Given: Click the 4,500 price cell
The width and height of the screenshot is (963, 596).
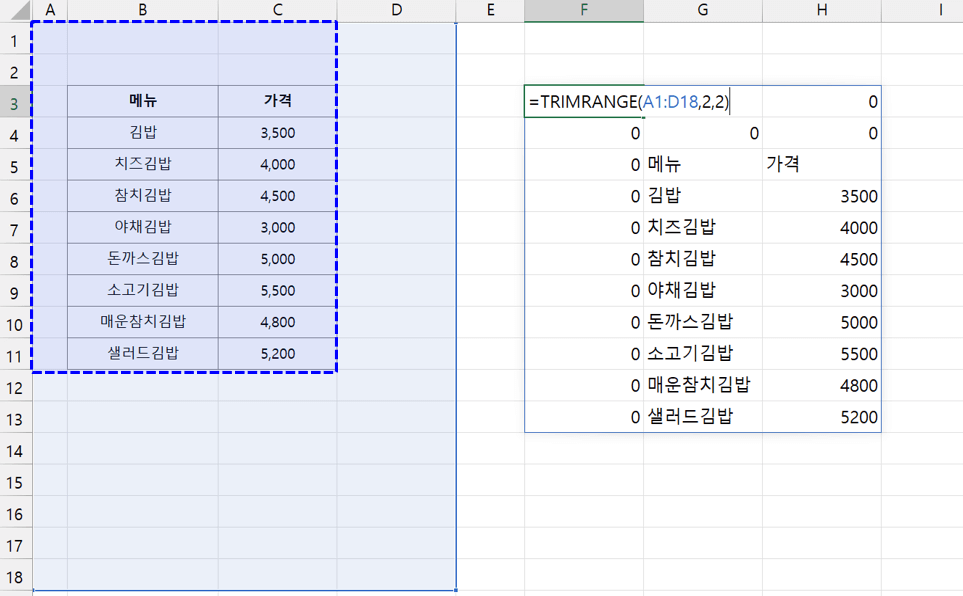Looking at the screenshot, I should coord(278,195).
